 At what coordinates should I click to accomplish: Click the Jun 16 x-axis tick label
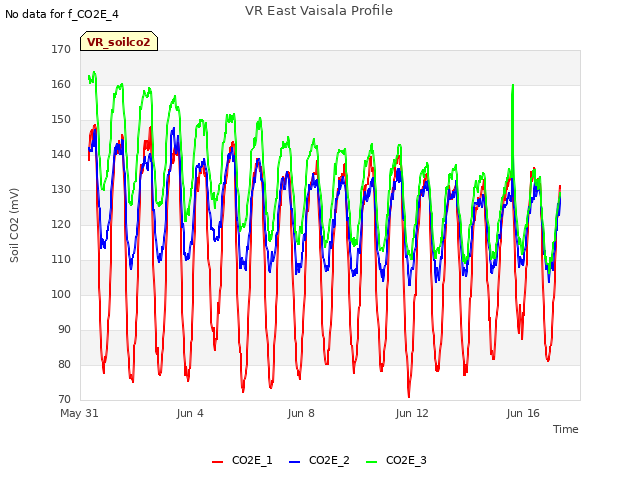coord(523,413)
